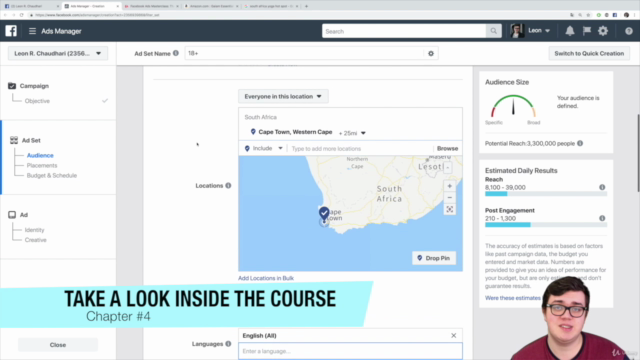Open the help question mark icon

click(x=629, y=31)
